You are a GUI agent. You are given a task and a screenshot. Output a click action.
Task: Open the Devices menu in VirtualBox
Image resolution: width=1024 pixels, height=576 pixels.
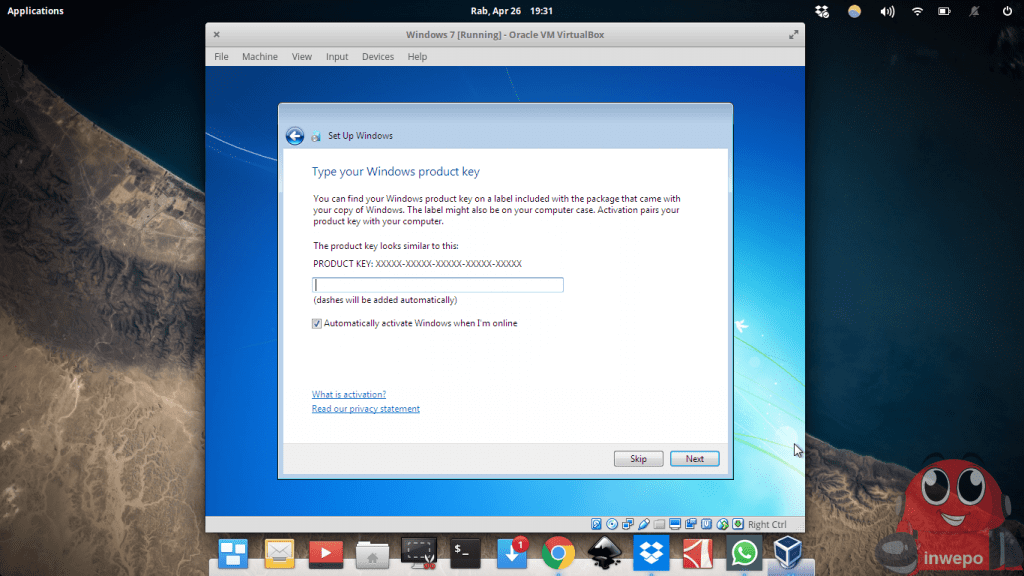377,57
